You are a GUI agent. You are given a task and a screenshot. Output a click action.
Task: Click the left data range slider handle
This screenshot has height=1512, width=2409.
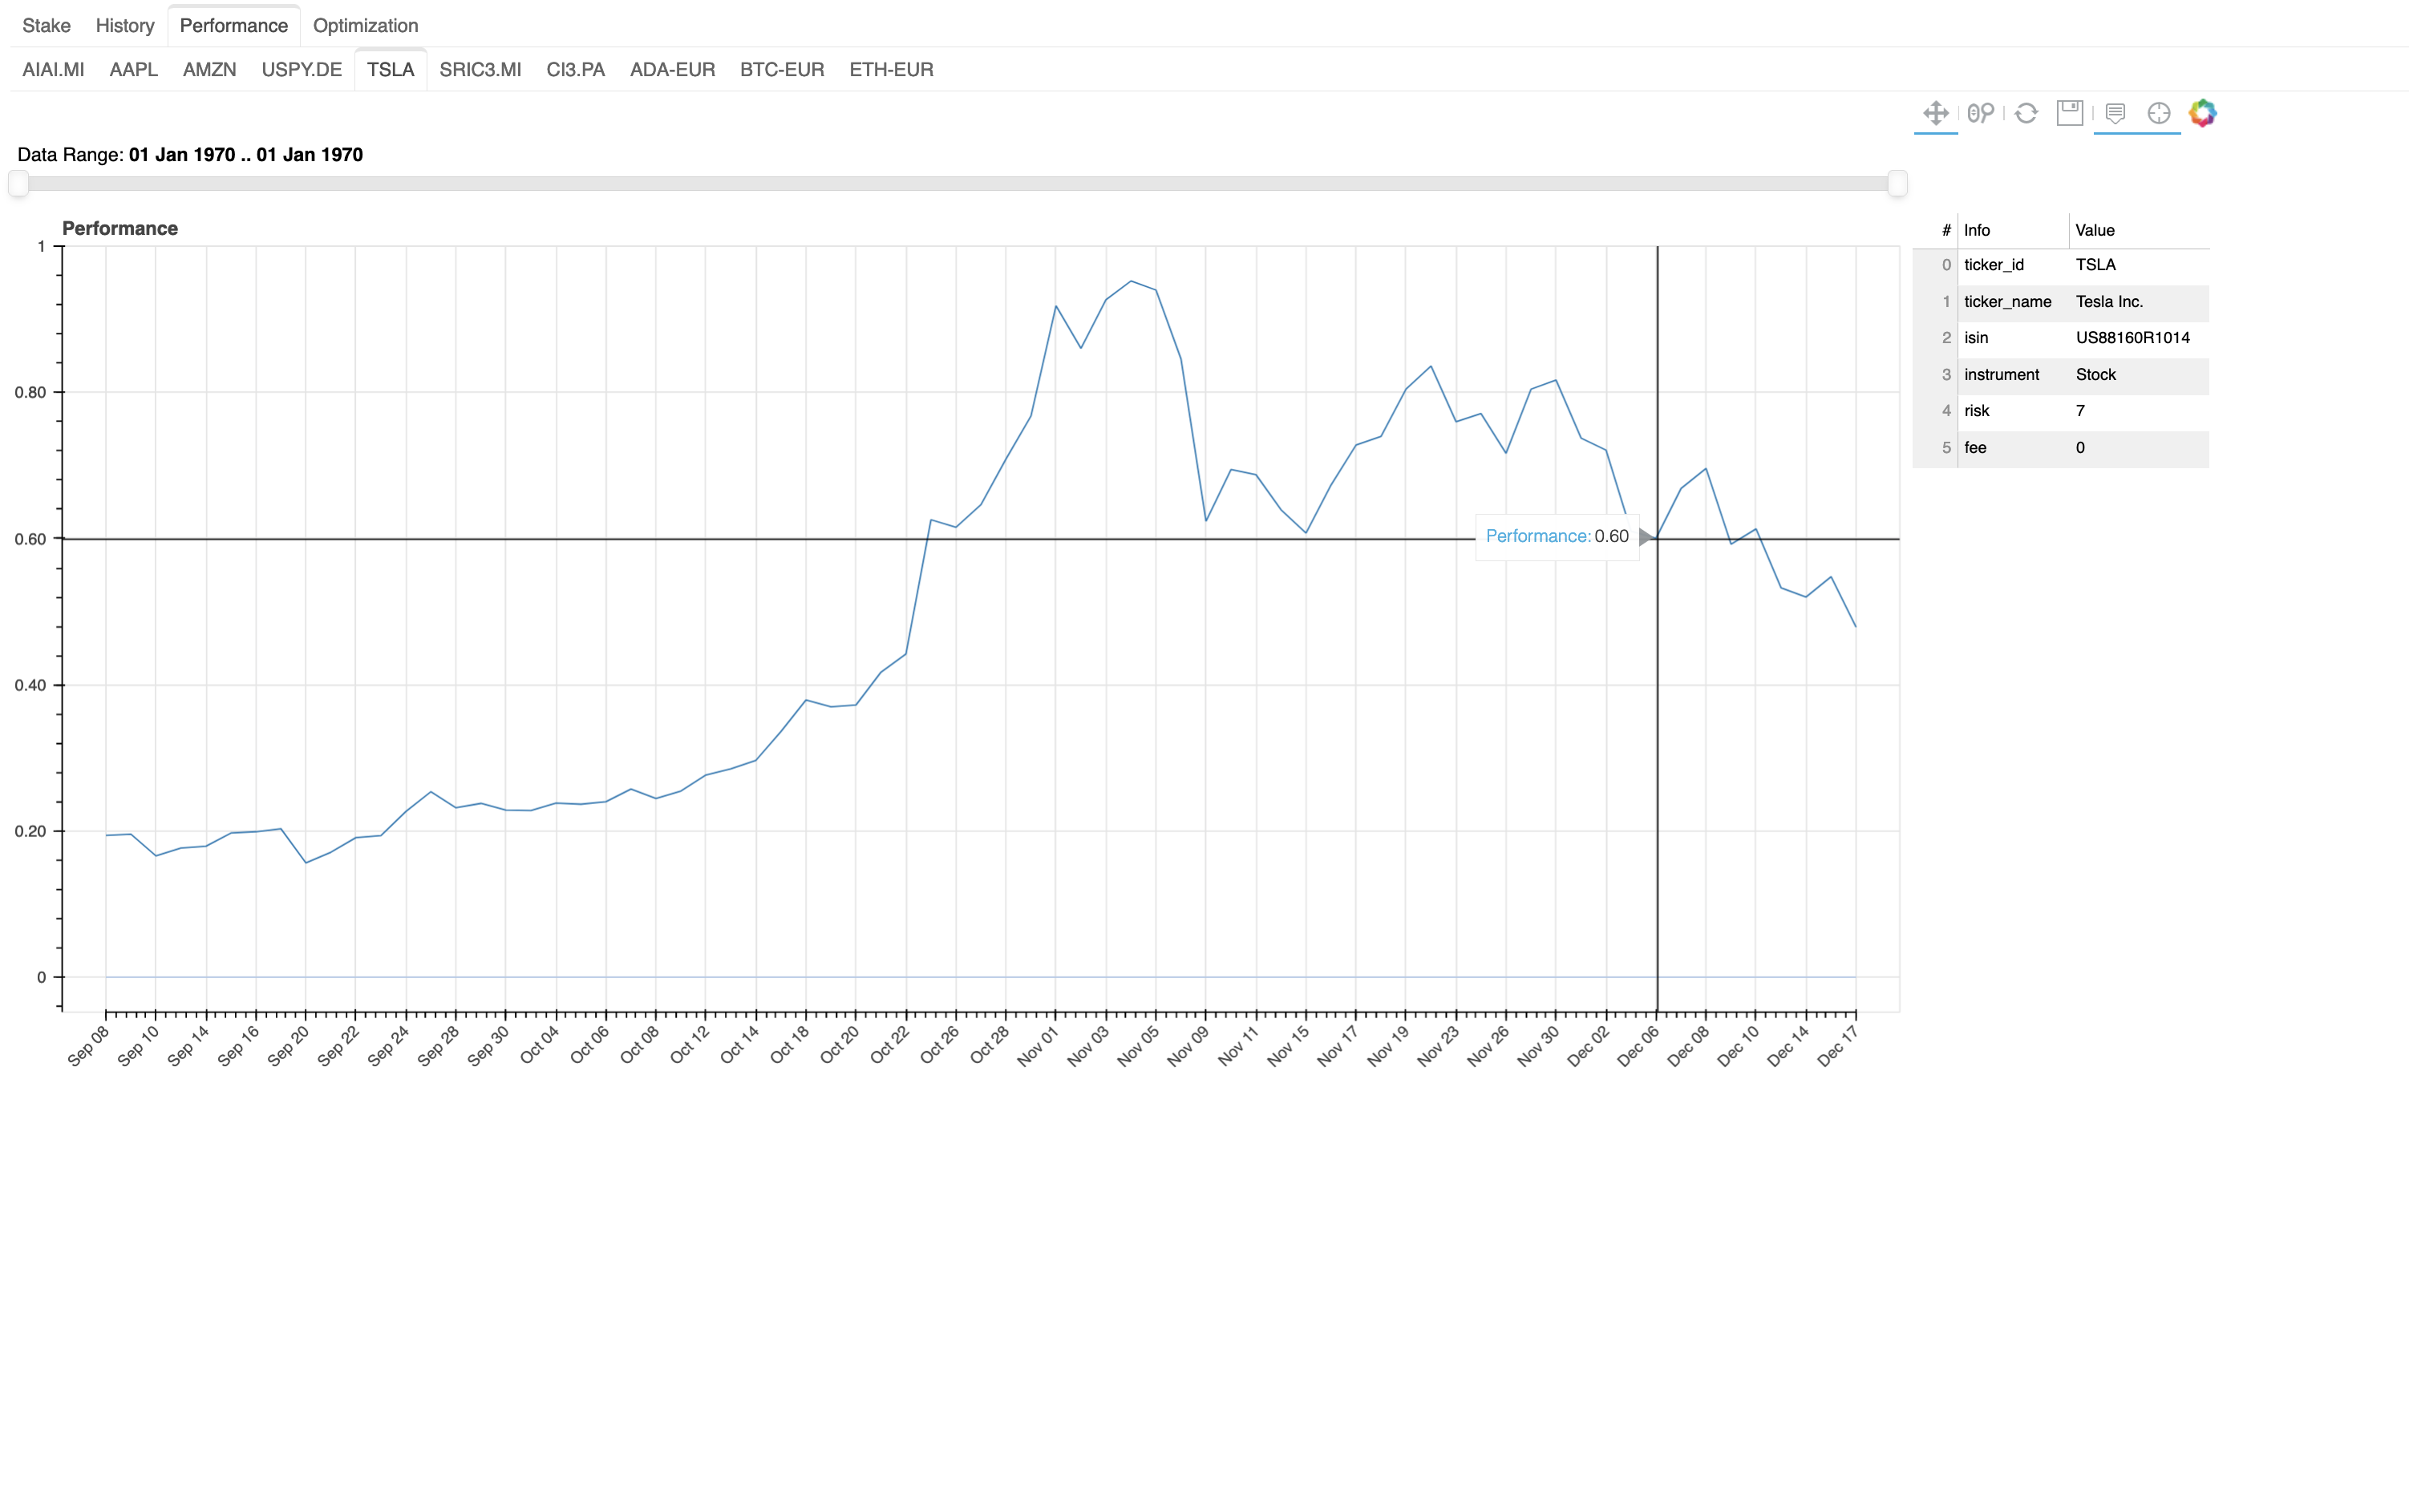(x=18, y=183)
